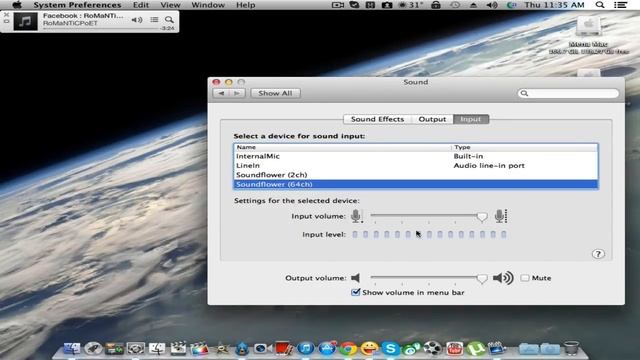Click the back arrow in Sound window
The image size is (640, 360).
point(221,93)
